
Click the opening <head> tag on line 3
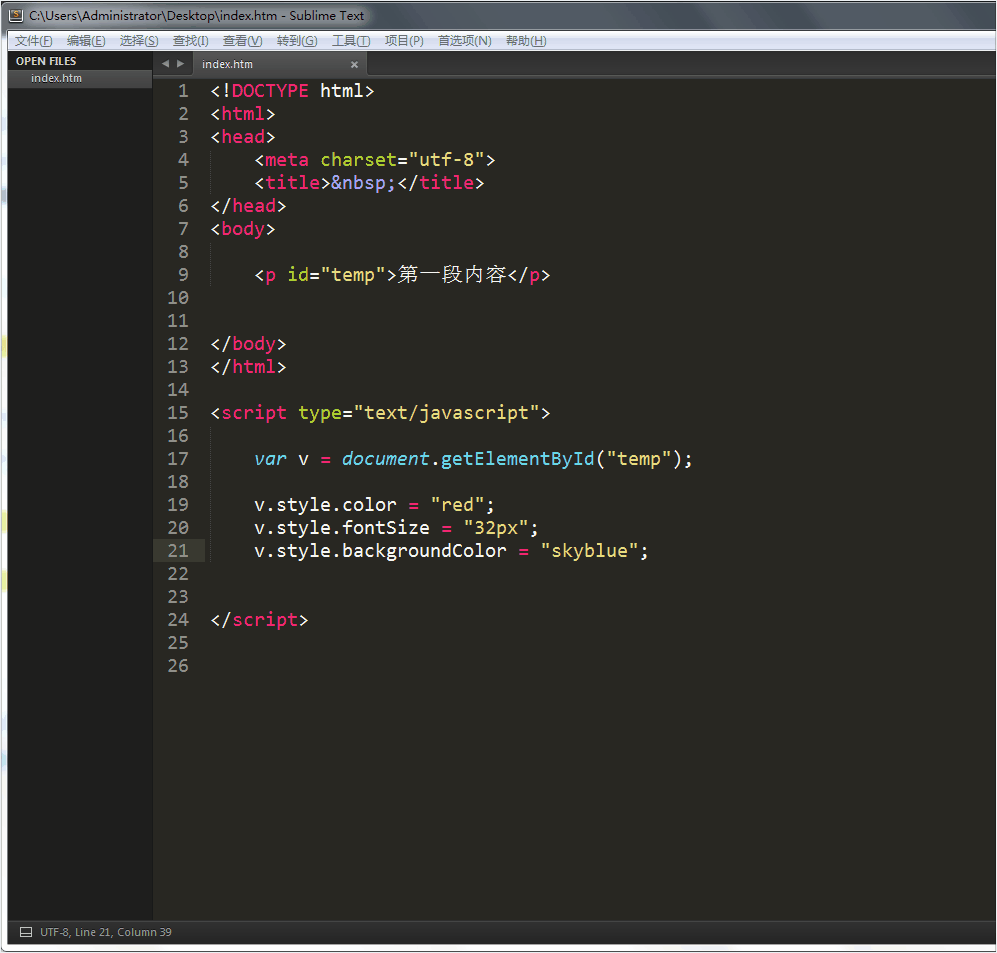click(243, 137)
